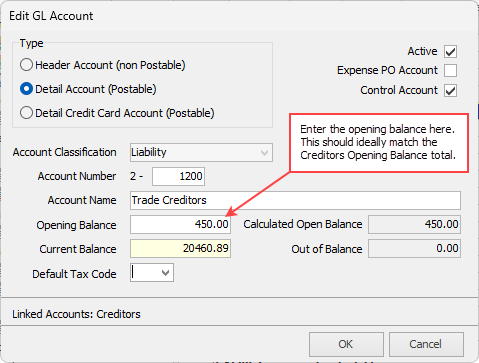The image size is (479, 363).
Task: Click the Out of Balance label
Action: (x=327, y=249)
